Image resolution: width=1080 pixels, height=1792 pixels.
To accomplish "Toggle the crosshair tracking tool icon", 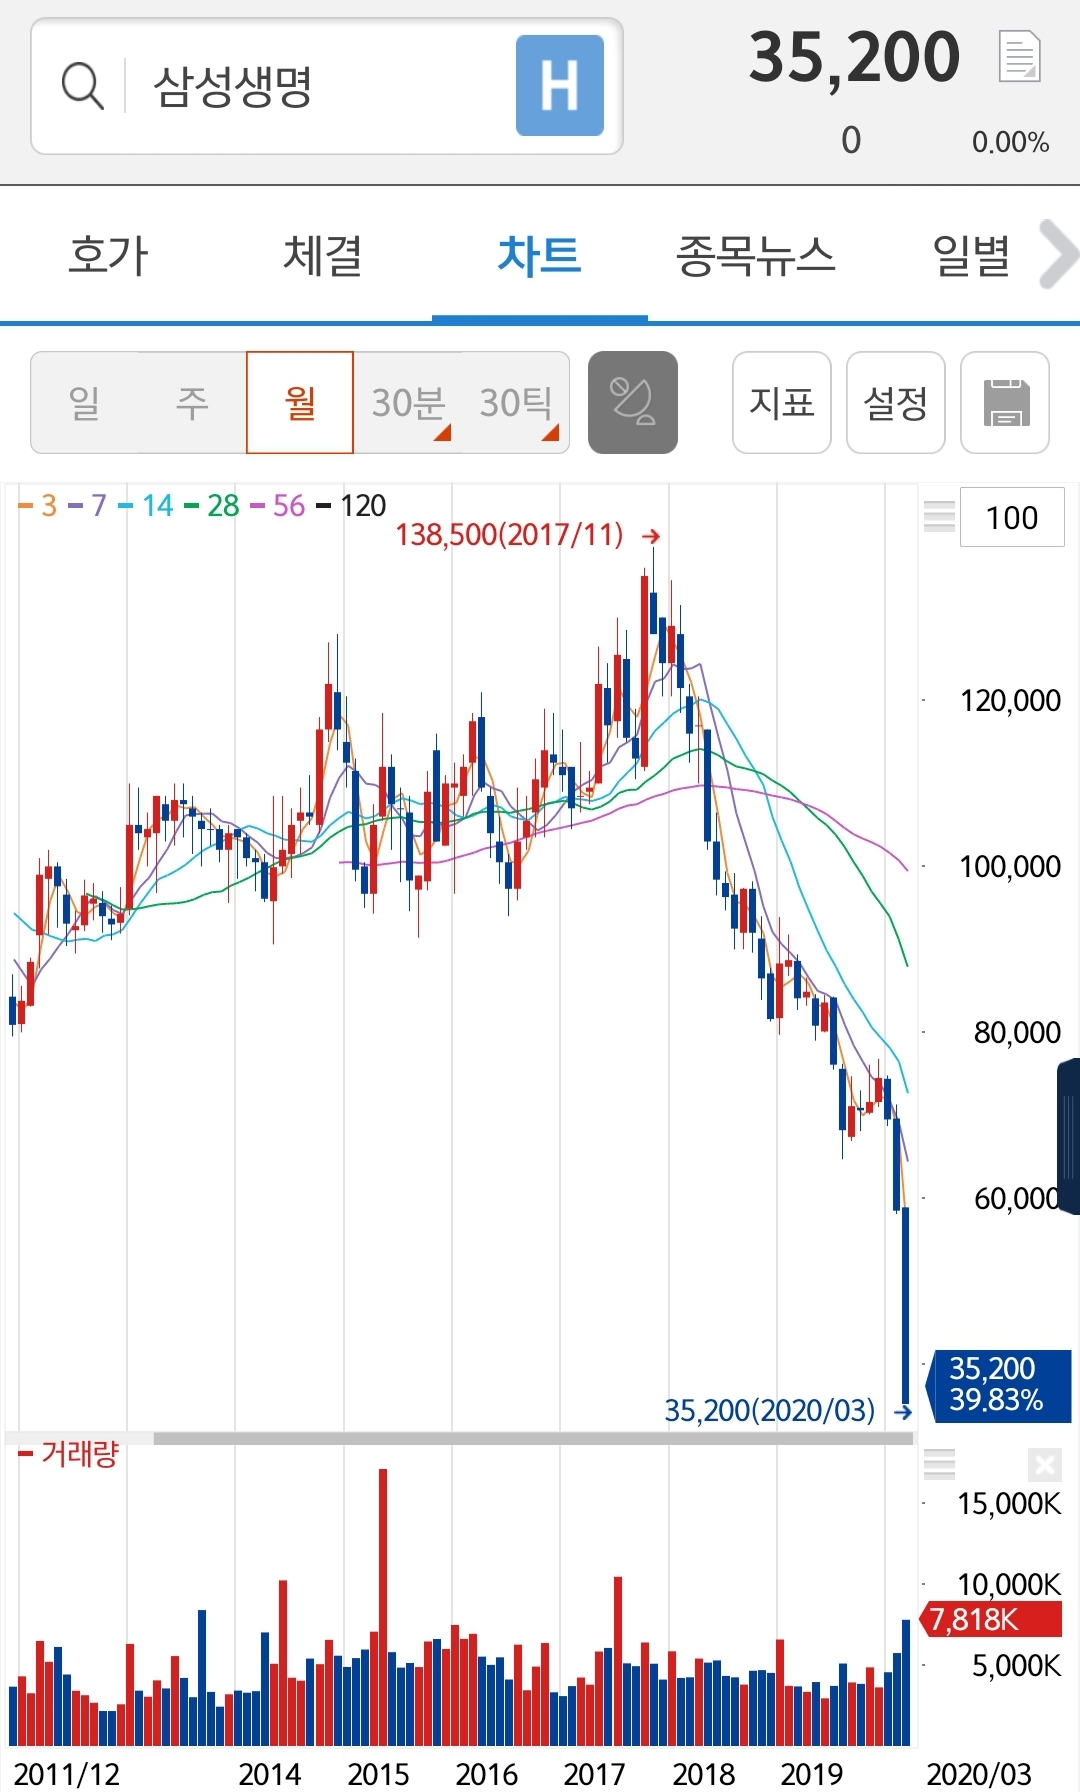I will (x=633, y=403).
